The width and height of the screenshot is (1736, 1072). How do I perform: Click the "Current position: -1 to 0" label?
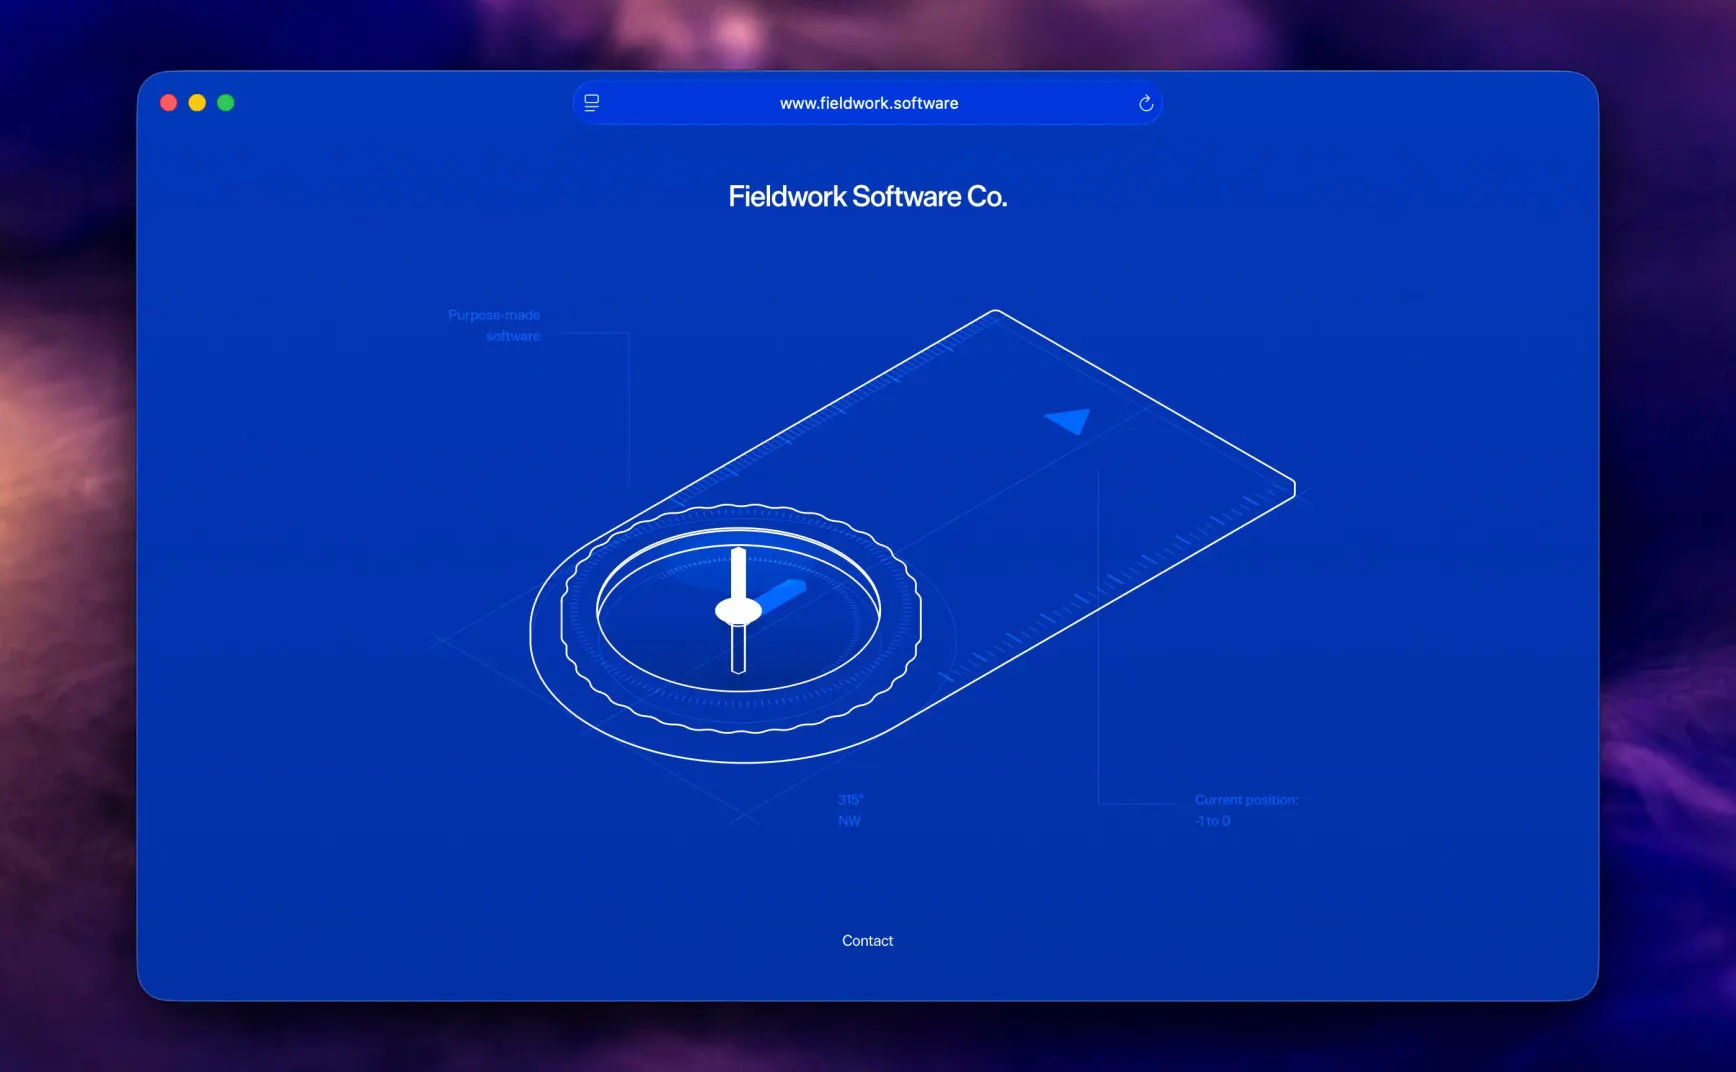1245,810
